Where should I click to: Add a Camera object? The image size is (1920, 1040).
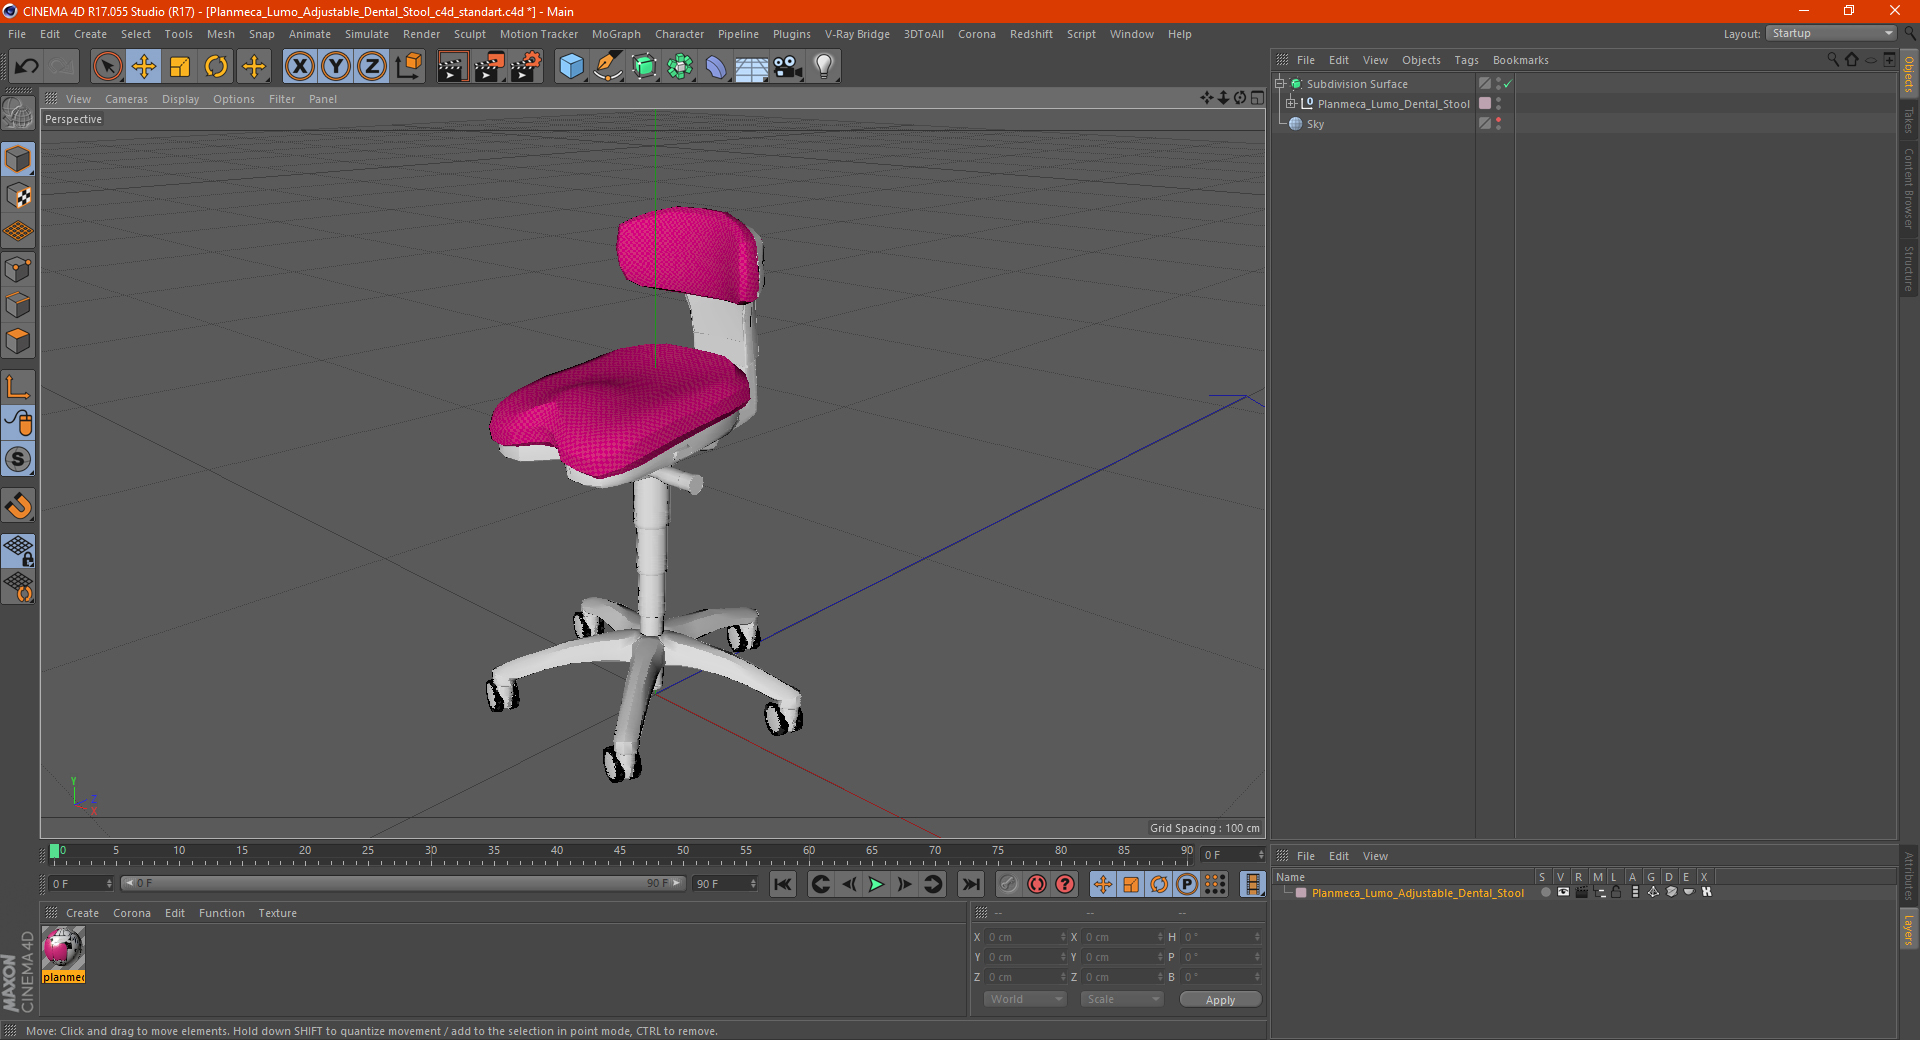pyautogui.click(x=788, y=67)
